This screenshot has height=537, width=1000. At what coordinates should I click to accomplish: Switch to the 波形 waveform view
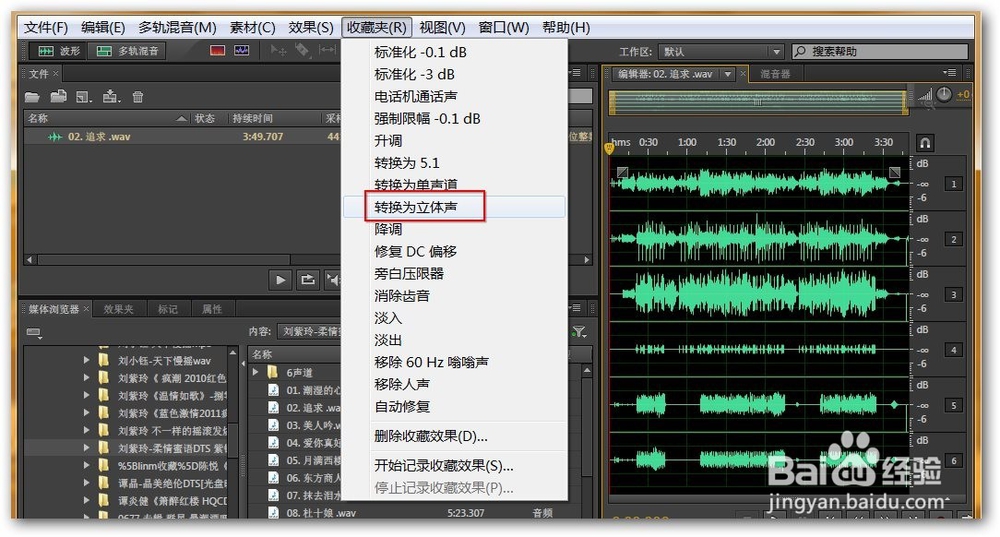[x=59, y=50]
